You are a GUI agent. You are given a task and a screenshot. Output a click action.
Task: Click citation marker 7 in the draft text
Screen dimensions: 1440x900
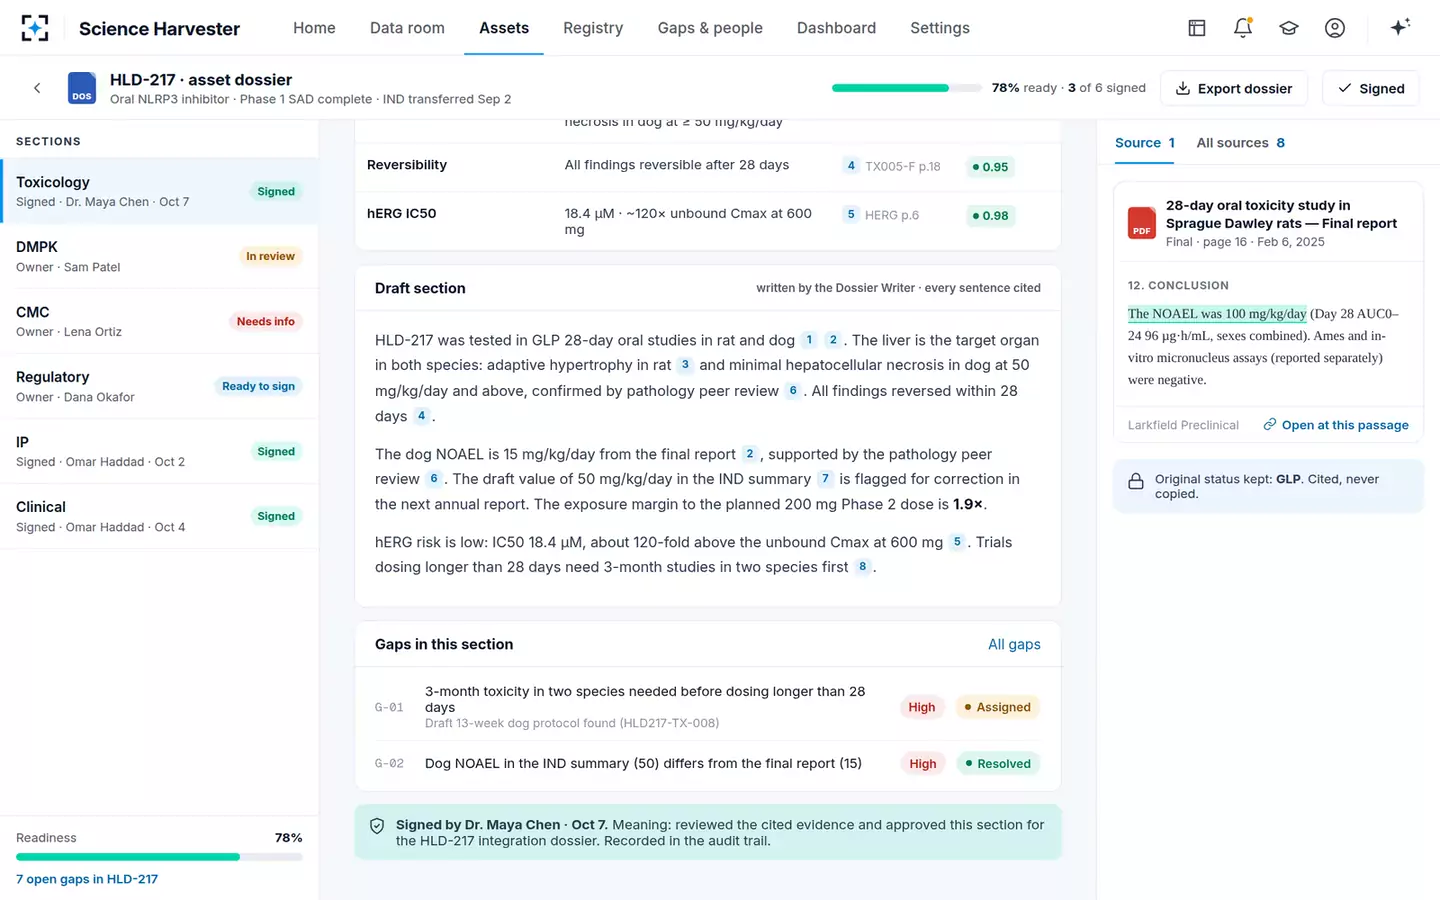[825, 479]
